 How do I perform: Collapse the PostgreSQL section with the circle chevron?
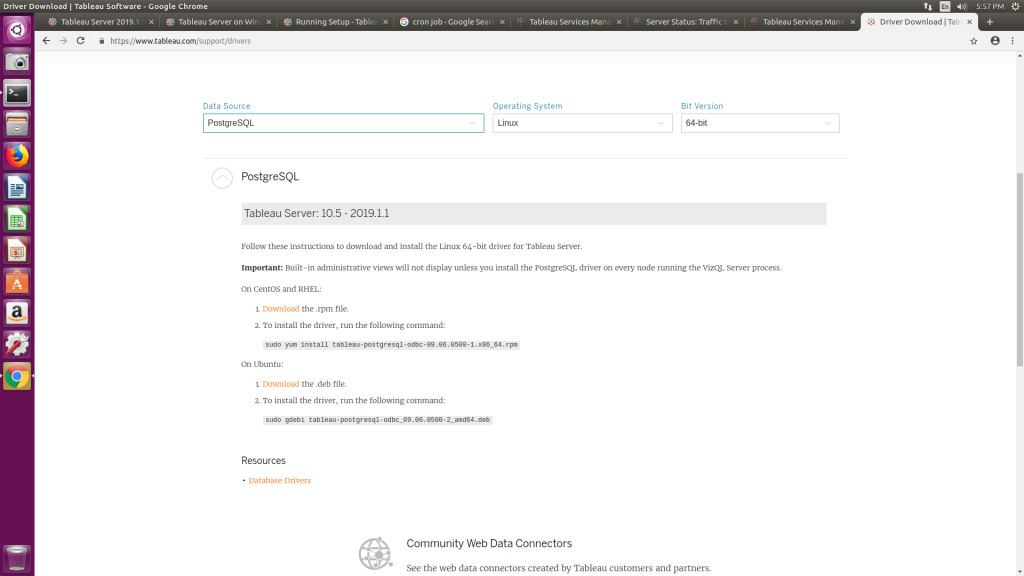click(222, 177)
